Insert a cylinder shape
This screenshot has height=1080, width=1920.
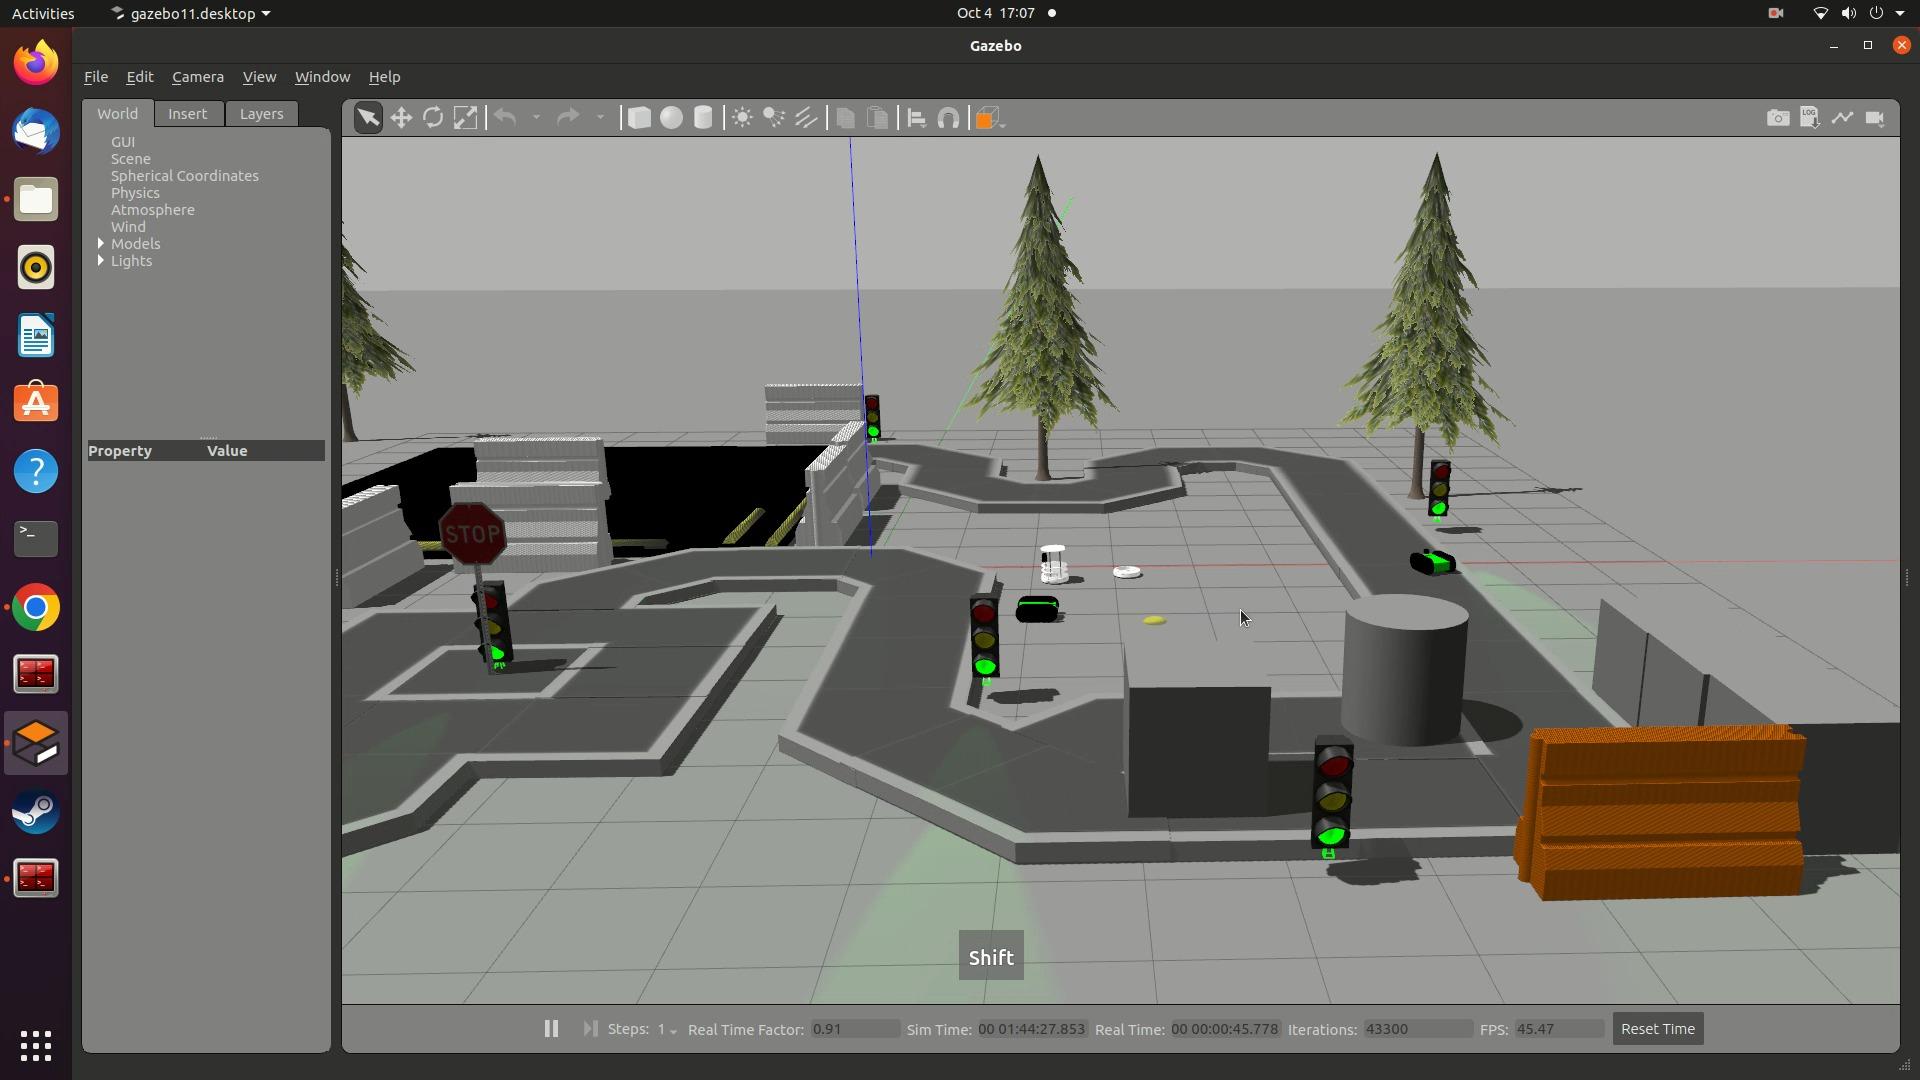pyautogui.click(x=703, y=118)
